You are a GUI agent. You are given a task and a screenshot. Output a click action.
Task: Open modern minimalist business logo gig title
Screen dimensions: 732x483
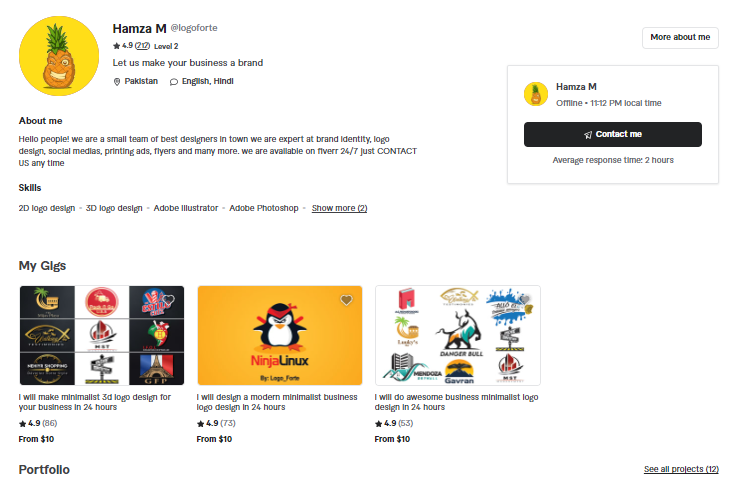[277, 402]
